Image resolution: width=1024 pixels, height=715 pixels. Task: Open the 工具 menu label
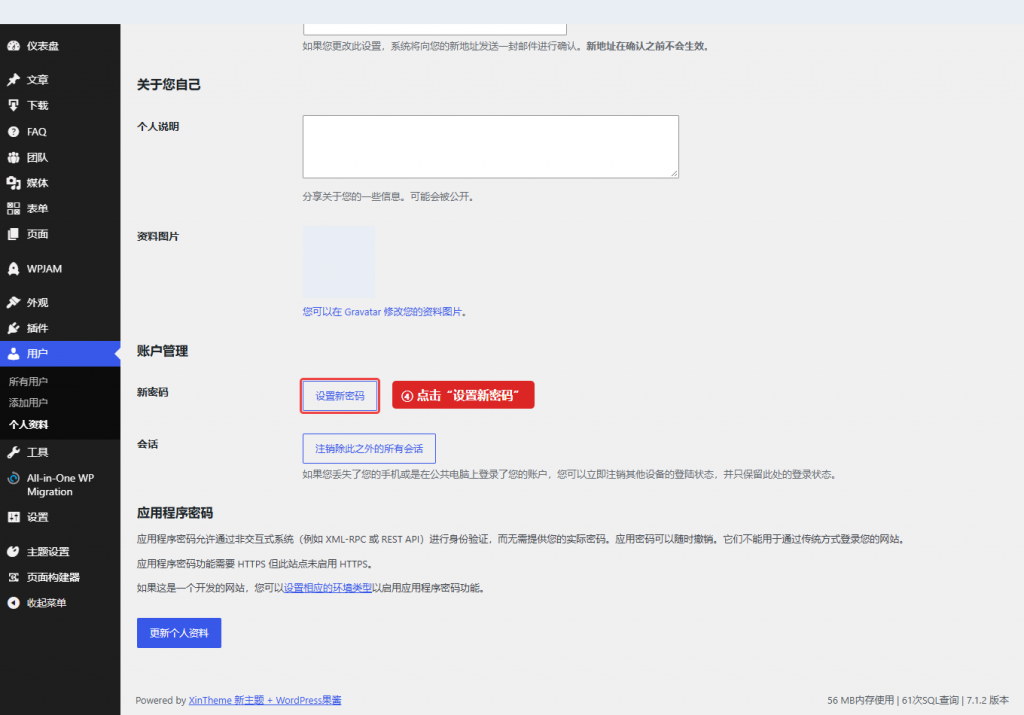click(x=37, y=452)
